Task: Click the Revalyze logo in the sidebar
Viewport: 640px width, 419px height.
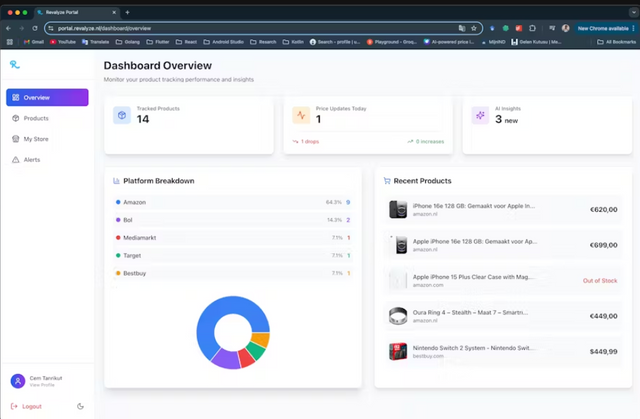Action: (x=15, y=64)
